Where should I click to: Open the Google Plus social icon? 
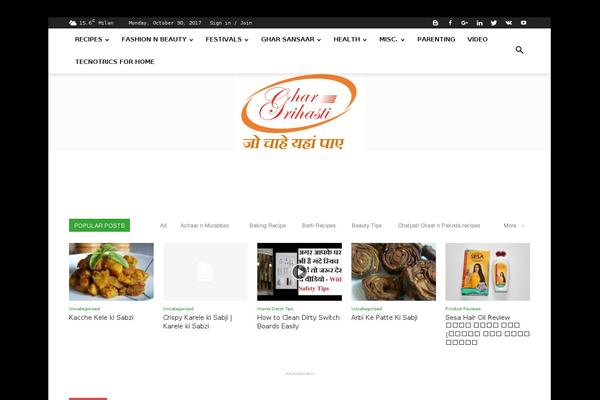coord(465,23)
